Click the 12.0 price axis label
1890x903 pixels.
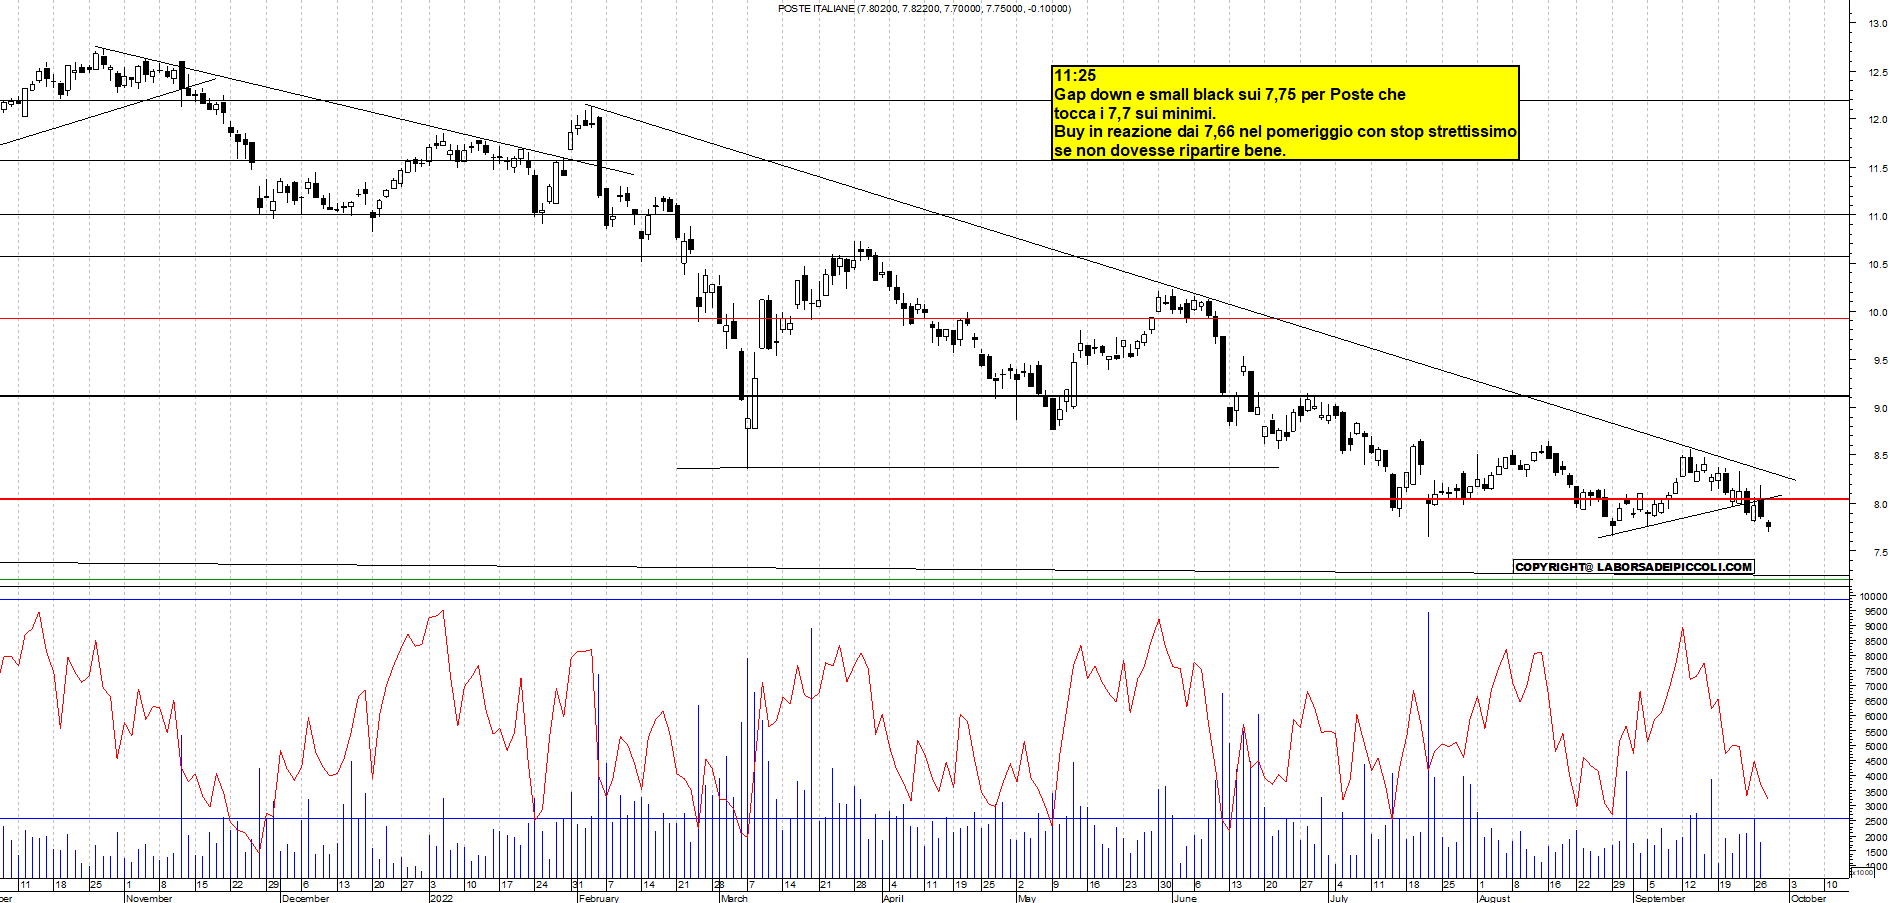click(x=1877, y=120)
